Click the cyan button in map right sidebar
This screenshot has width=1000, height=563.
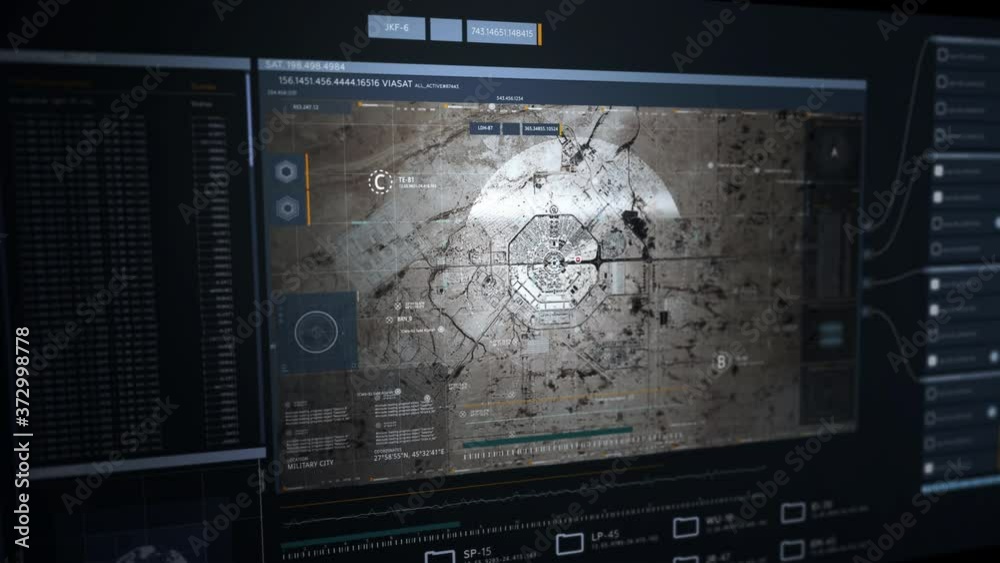pyautogui.click(x=831, y=333)
